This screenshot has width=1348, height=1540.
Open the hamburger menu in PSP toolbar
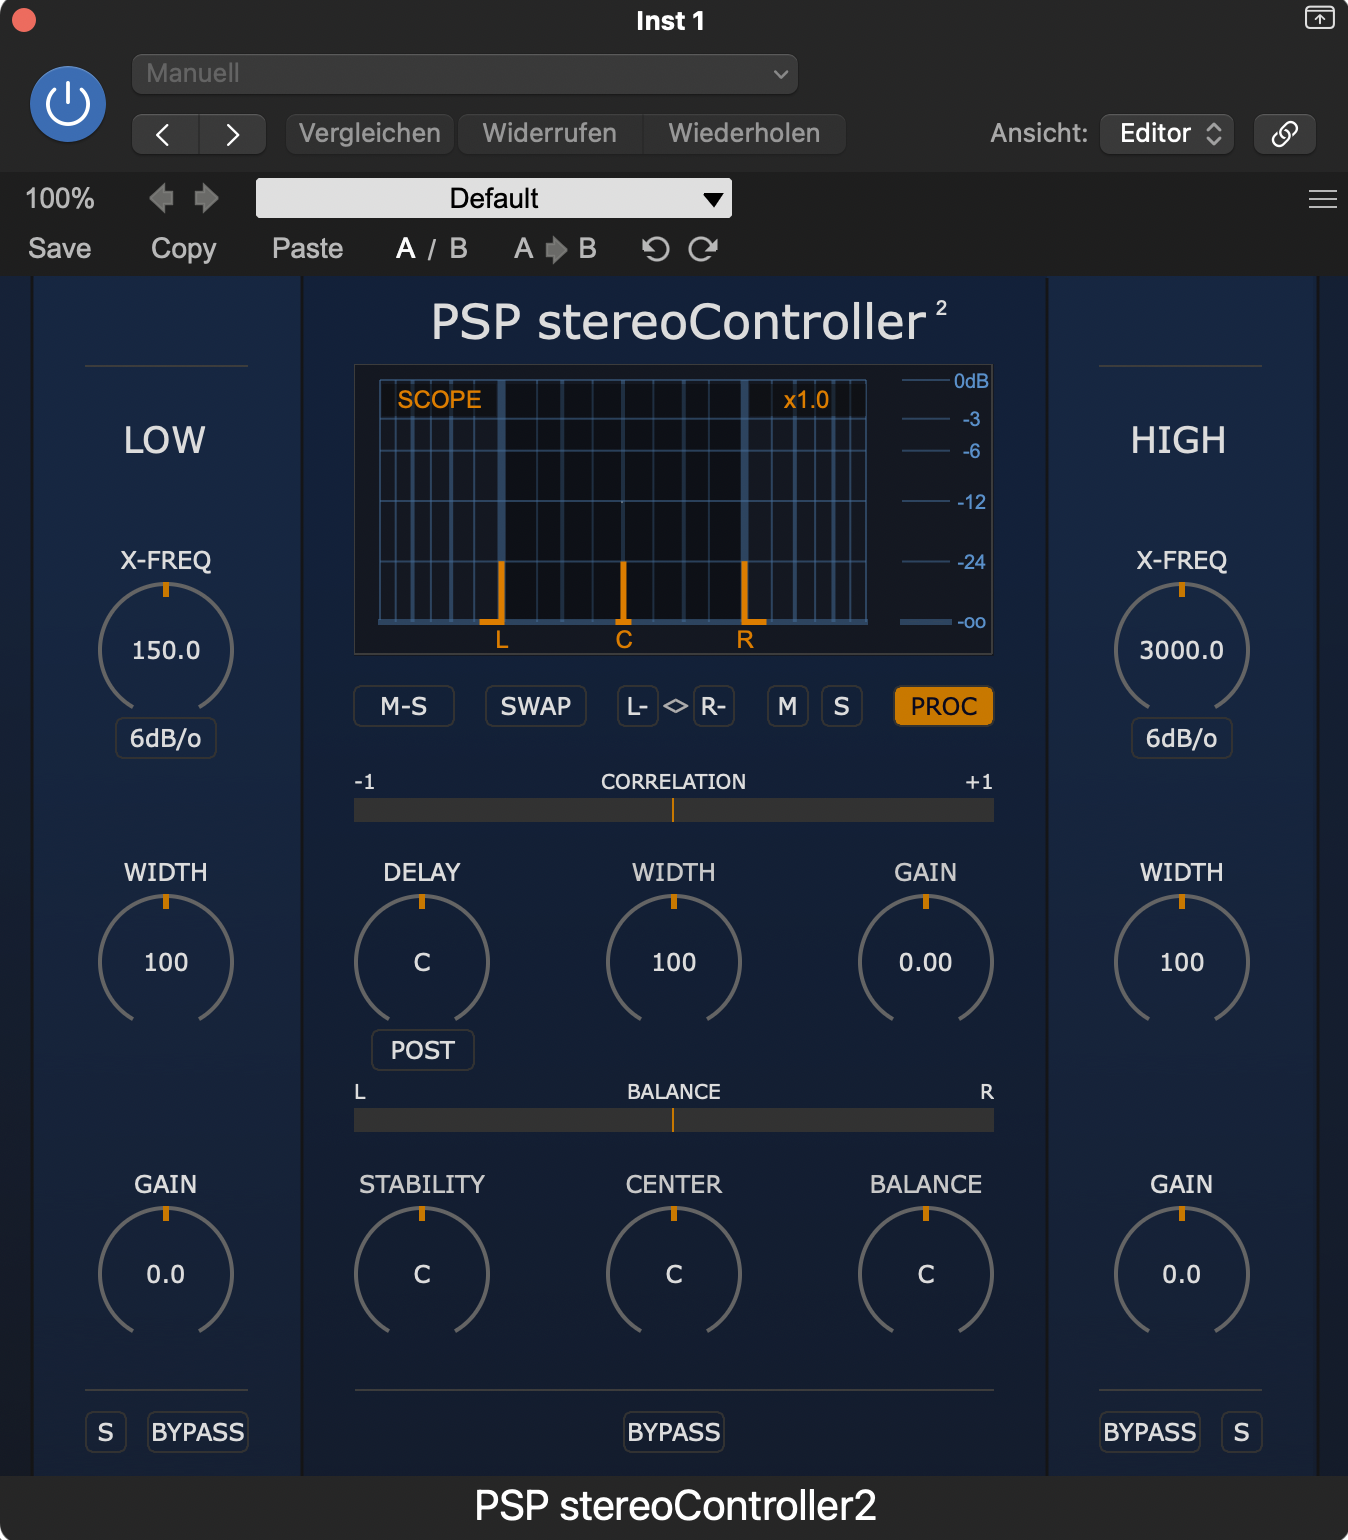click(x=1322, y=199)
